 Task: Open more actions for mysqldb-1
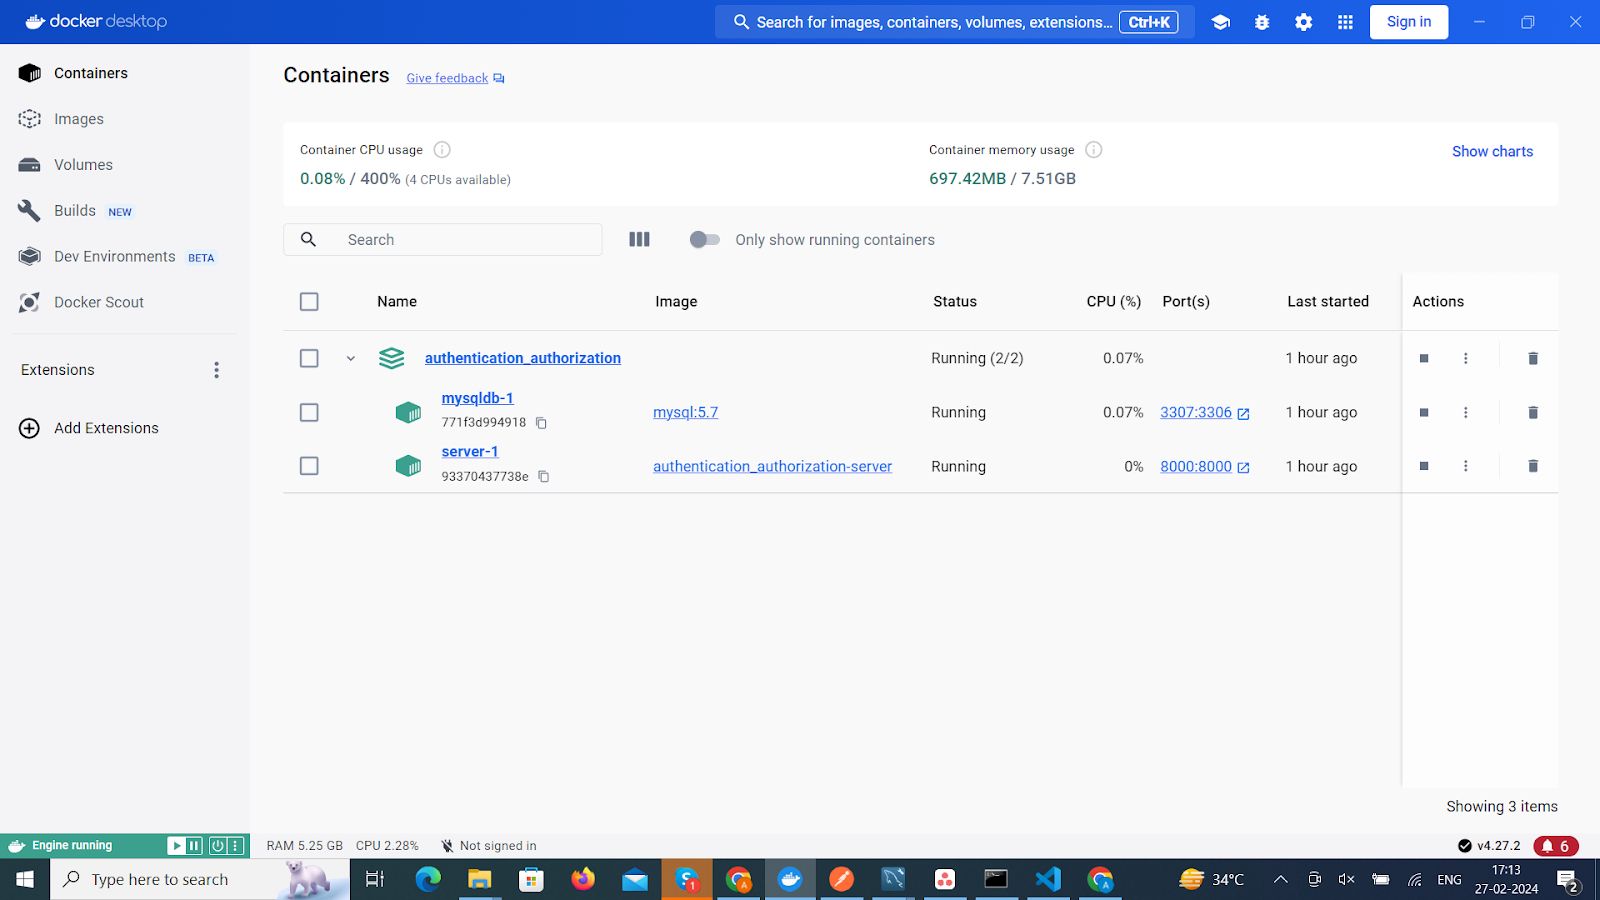click(x=1466, y=412)
